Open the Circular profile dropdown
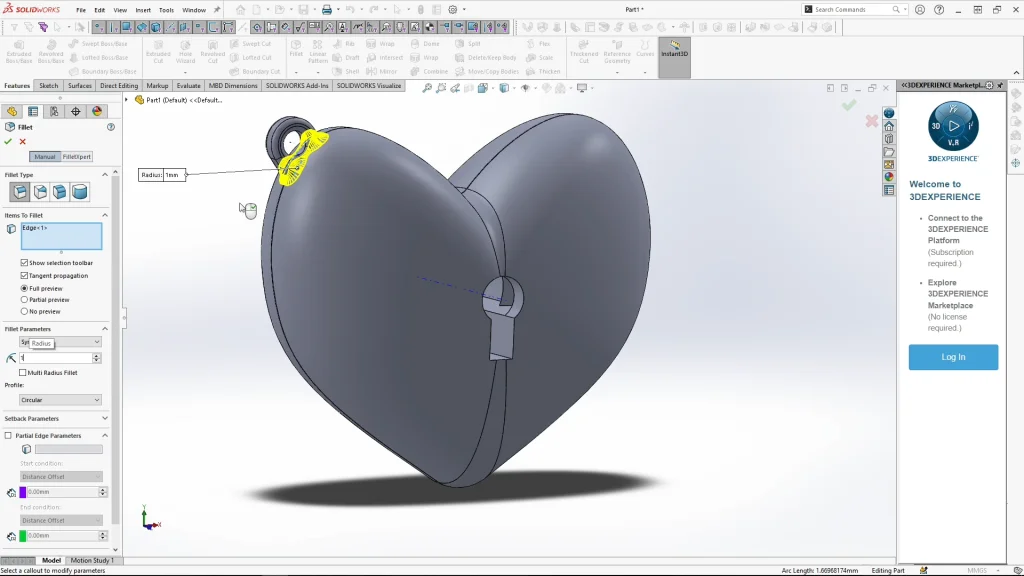The height and width of the screenshot is (576, 1024). tap(61, 400)
